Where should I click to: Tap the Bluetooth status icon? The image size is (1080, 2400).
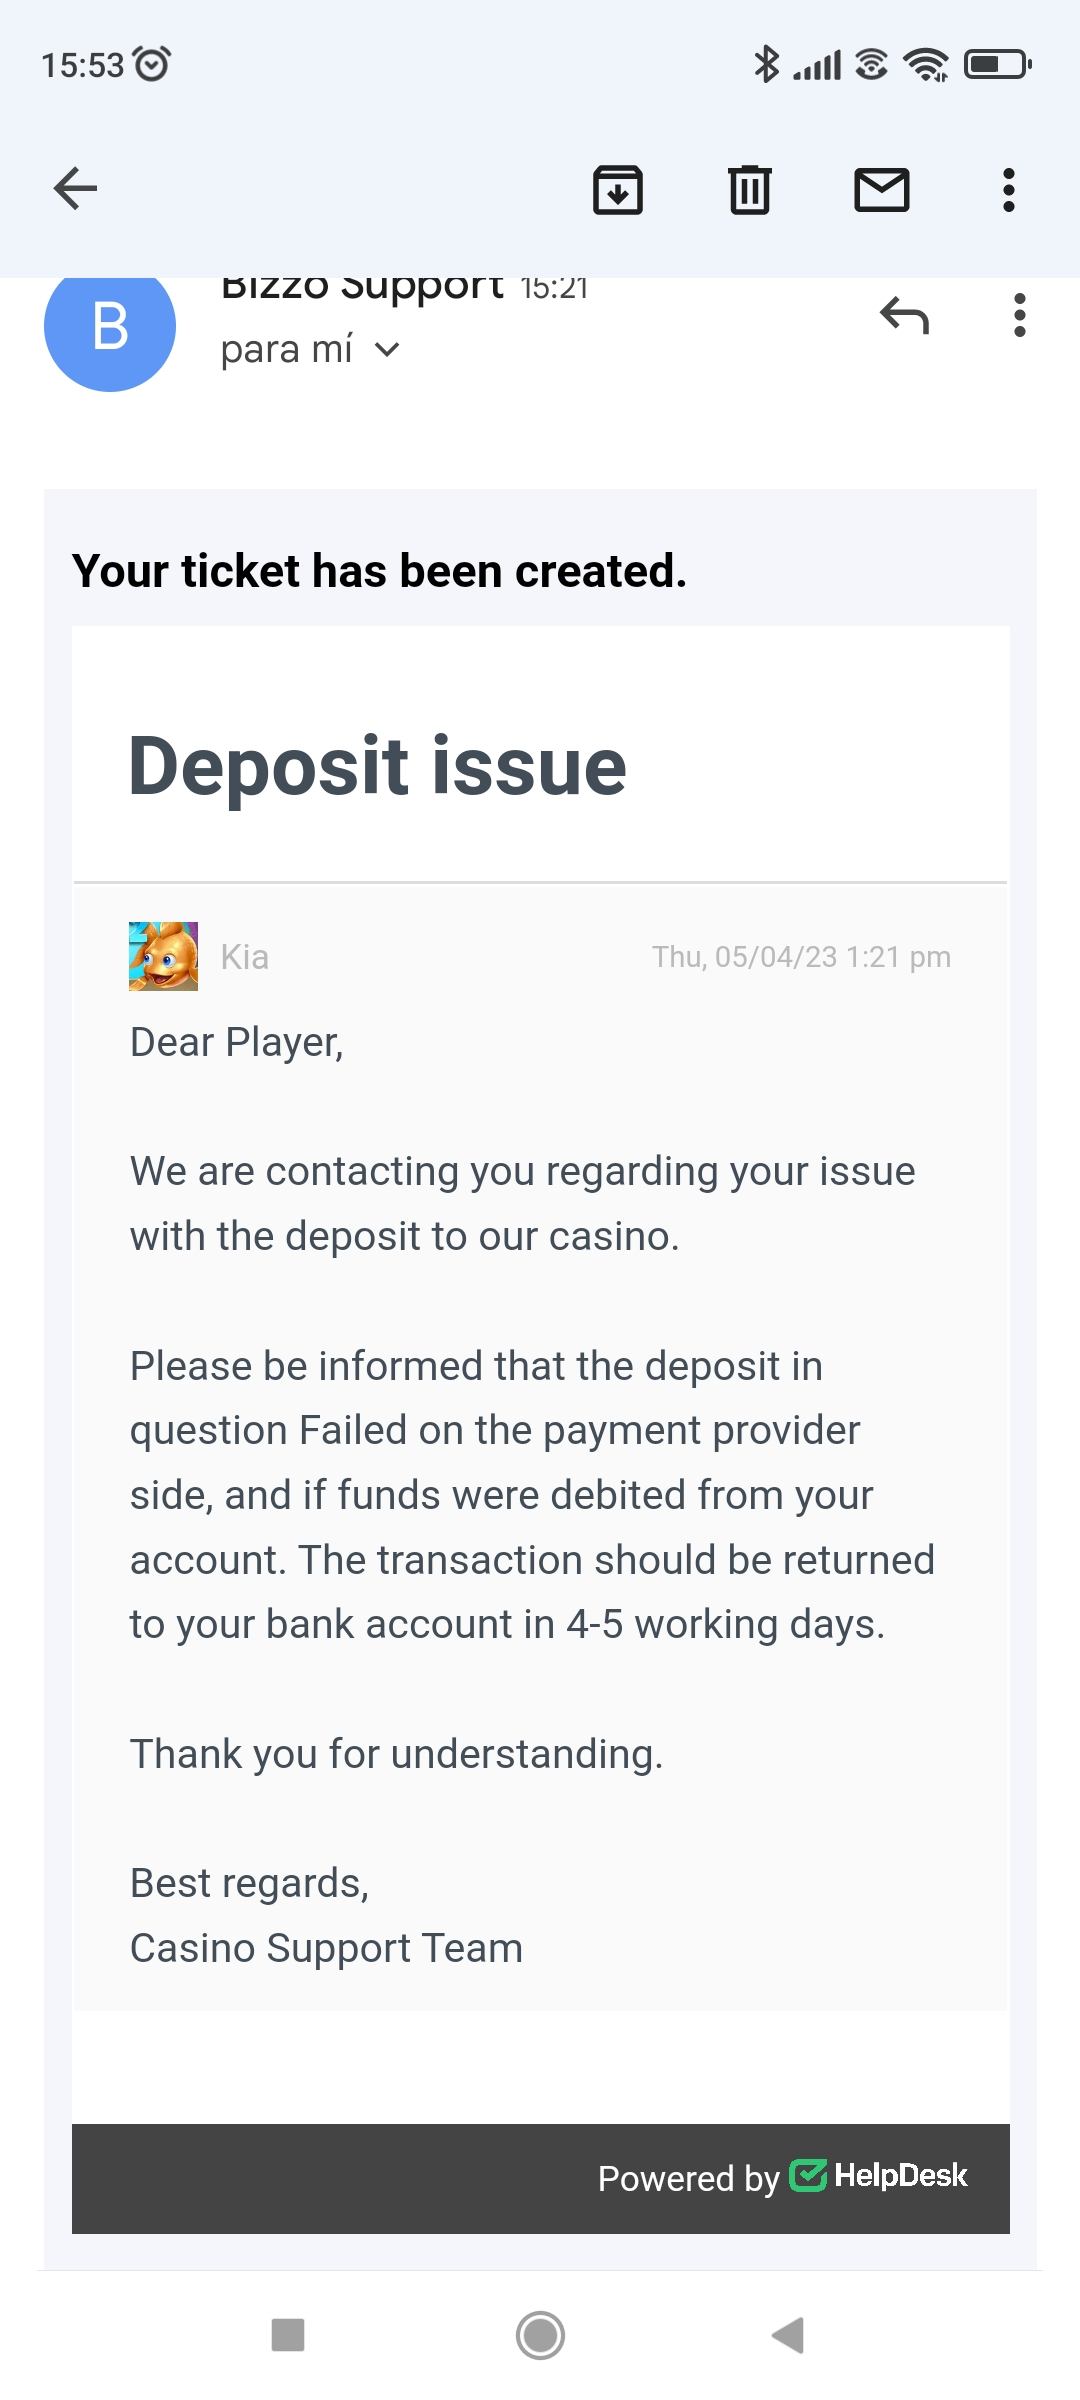pos(766,65)
